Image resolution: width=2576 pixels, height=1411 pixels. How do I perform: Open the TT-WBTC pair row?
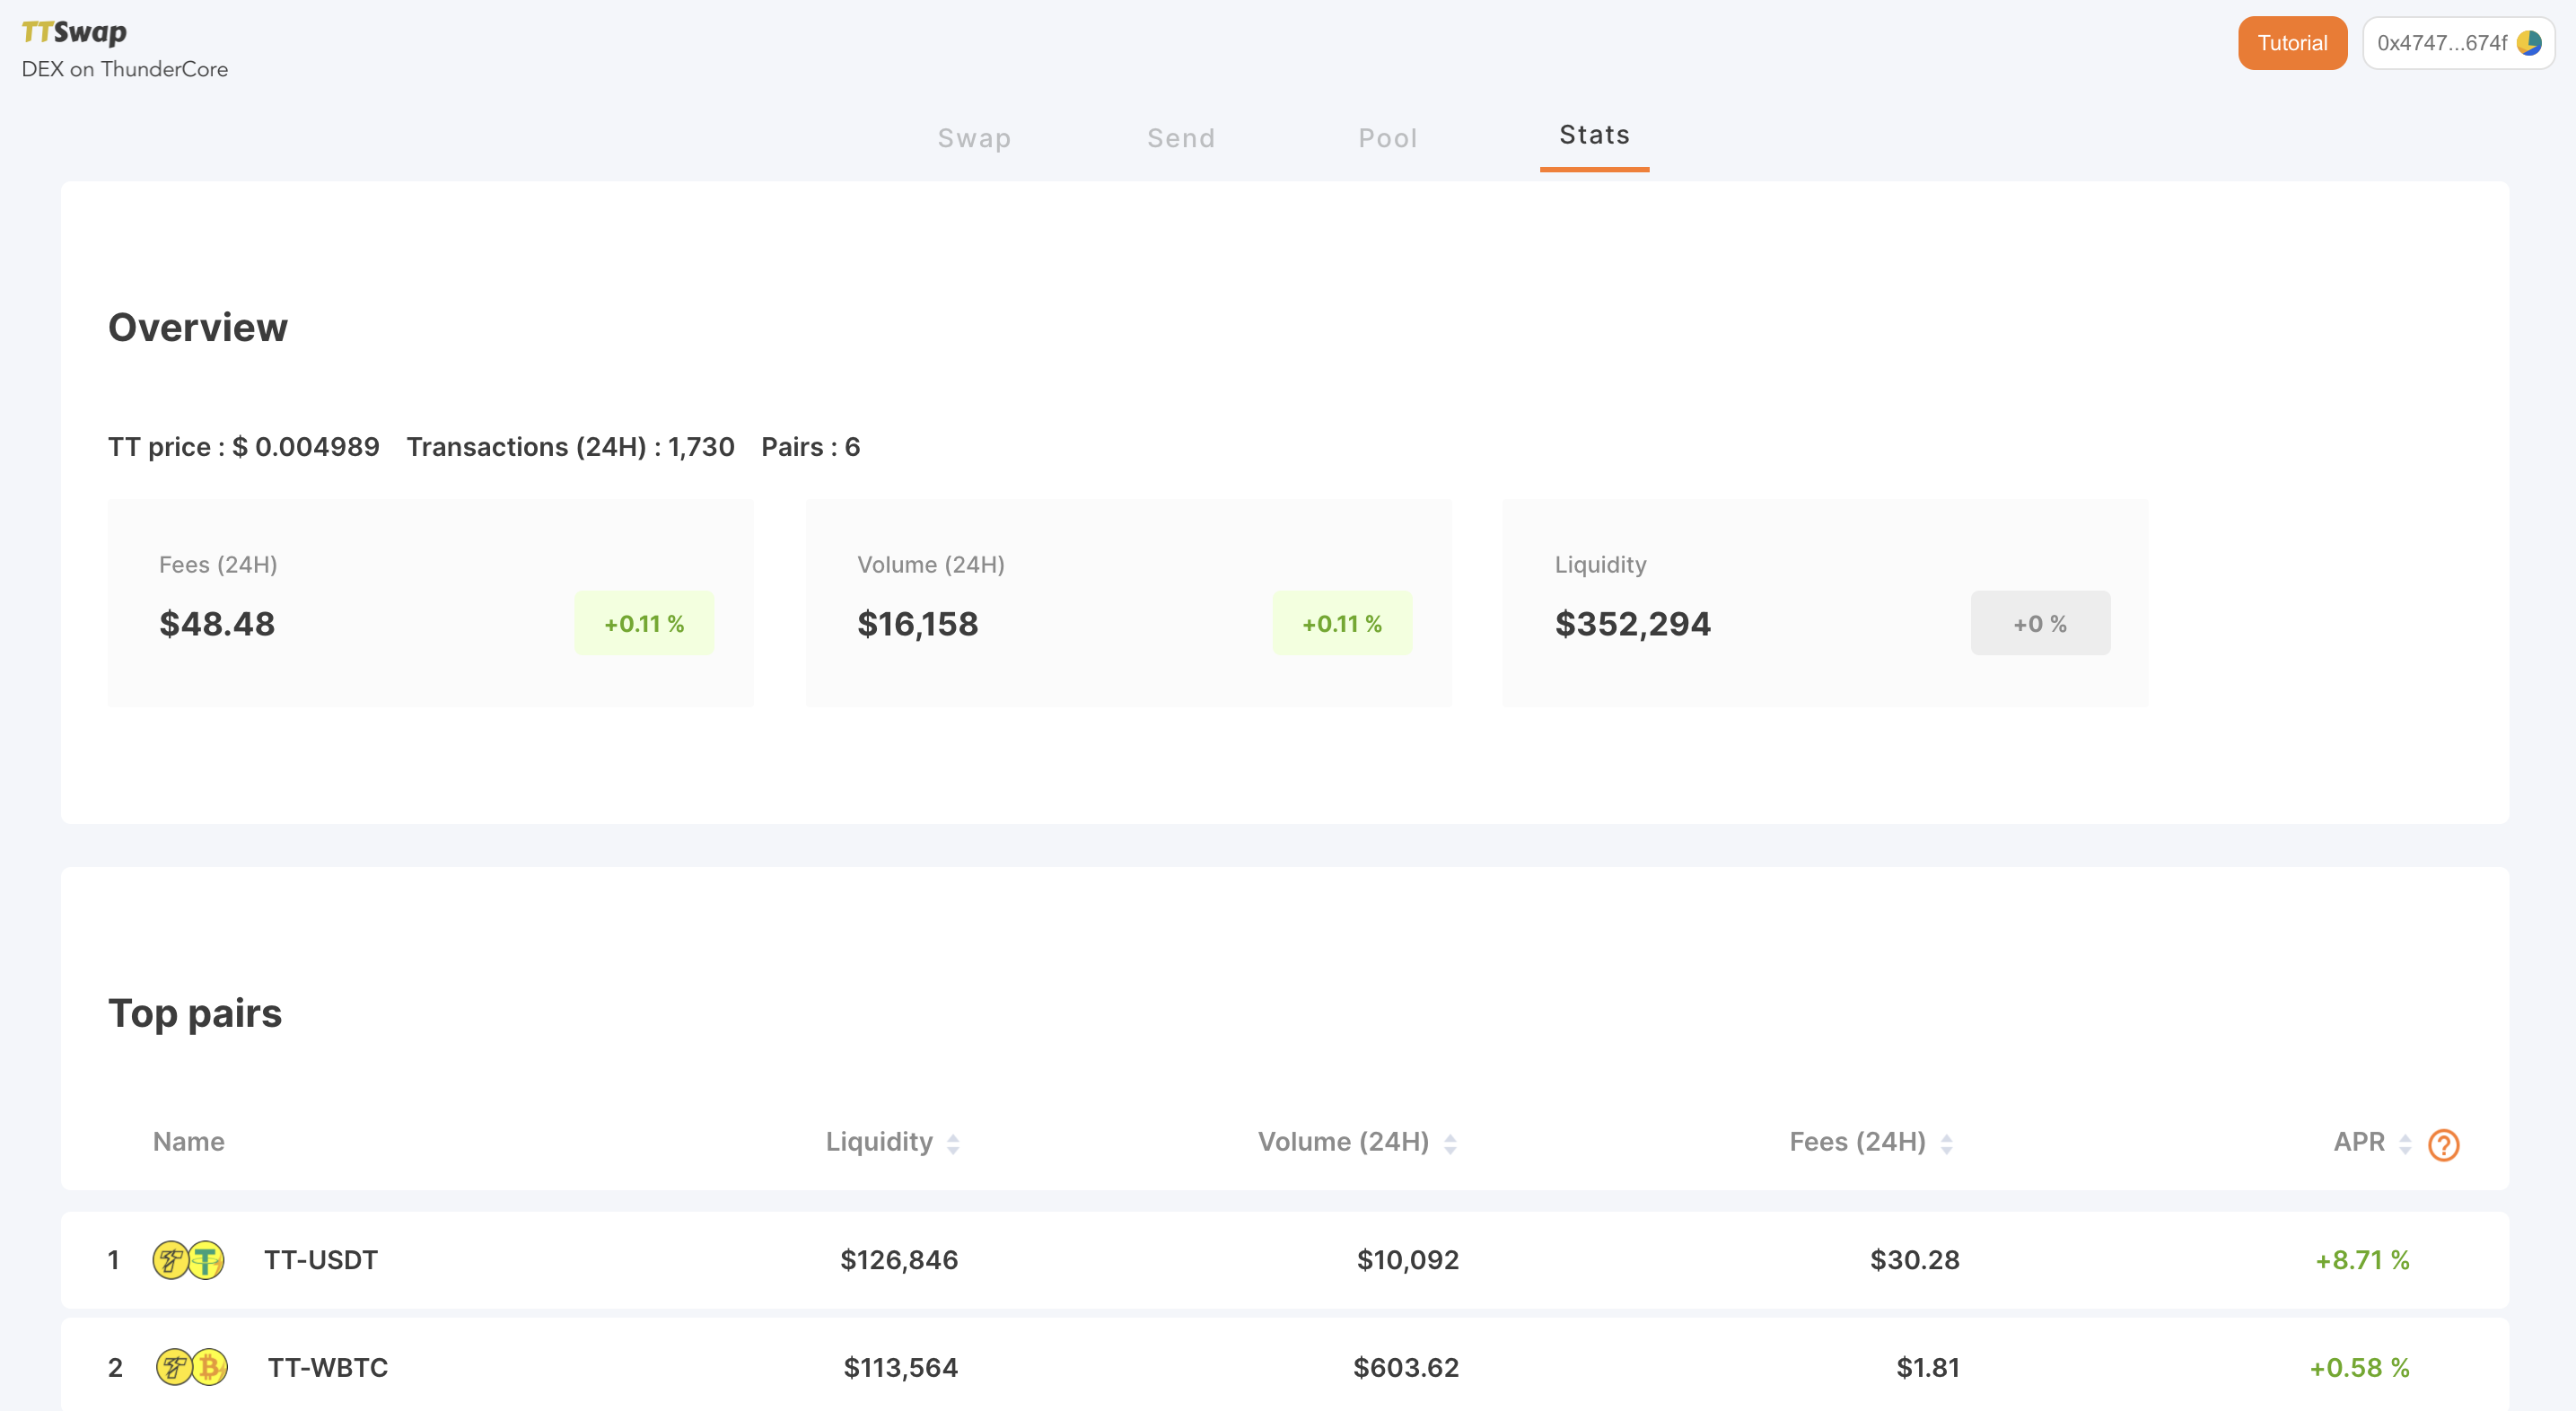328,1367
